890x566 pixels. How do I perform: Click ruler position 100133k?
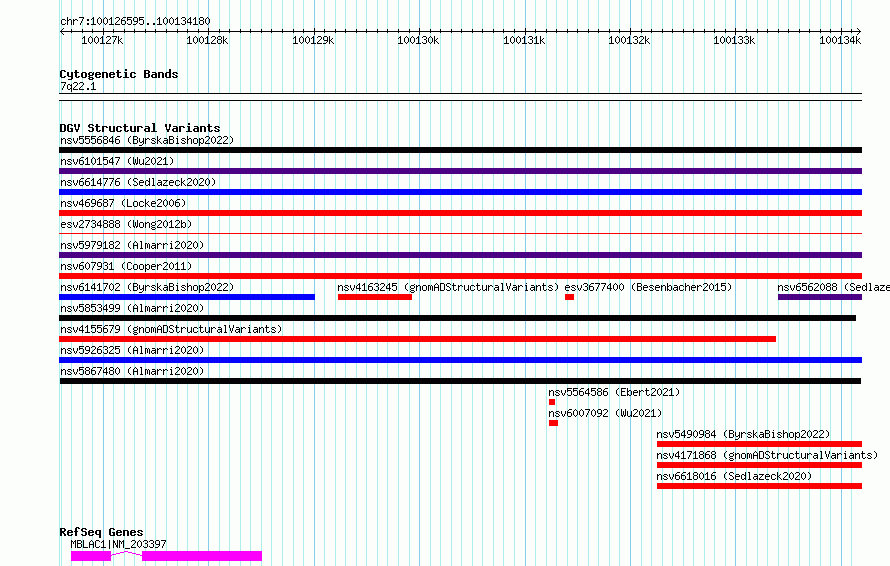(x=734, y=40)
